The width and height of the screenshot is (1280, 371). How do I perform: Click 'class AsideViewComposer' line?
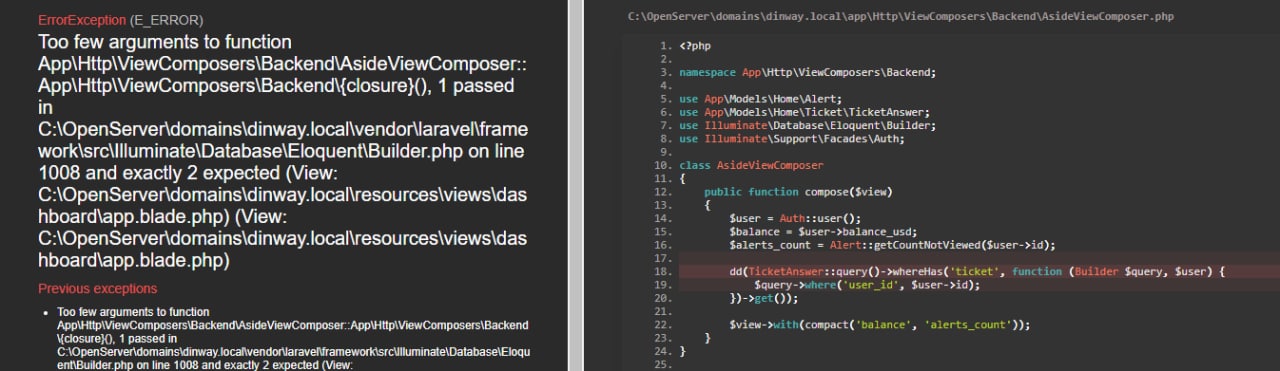coord(751,164)
